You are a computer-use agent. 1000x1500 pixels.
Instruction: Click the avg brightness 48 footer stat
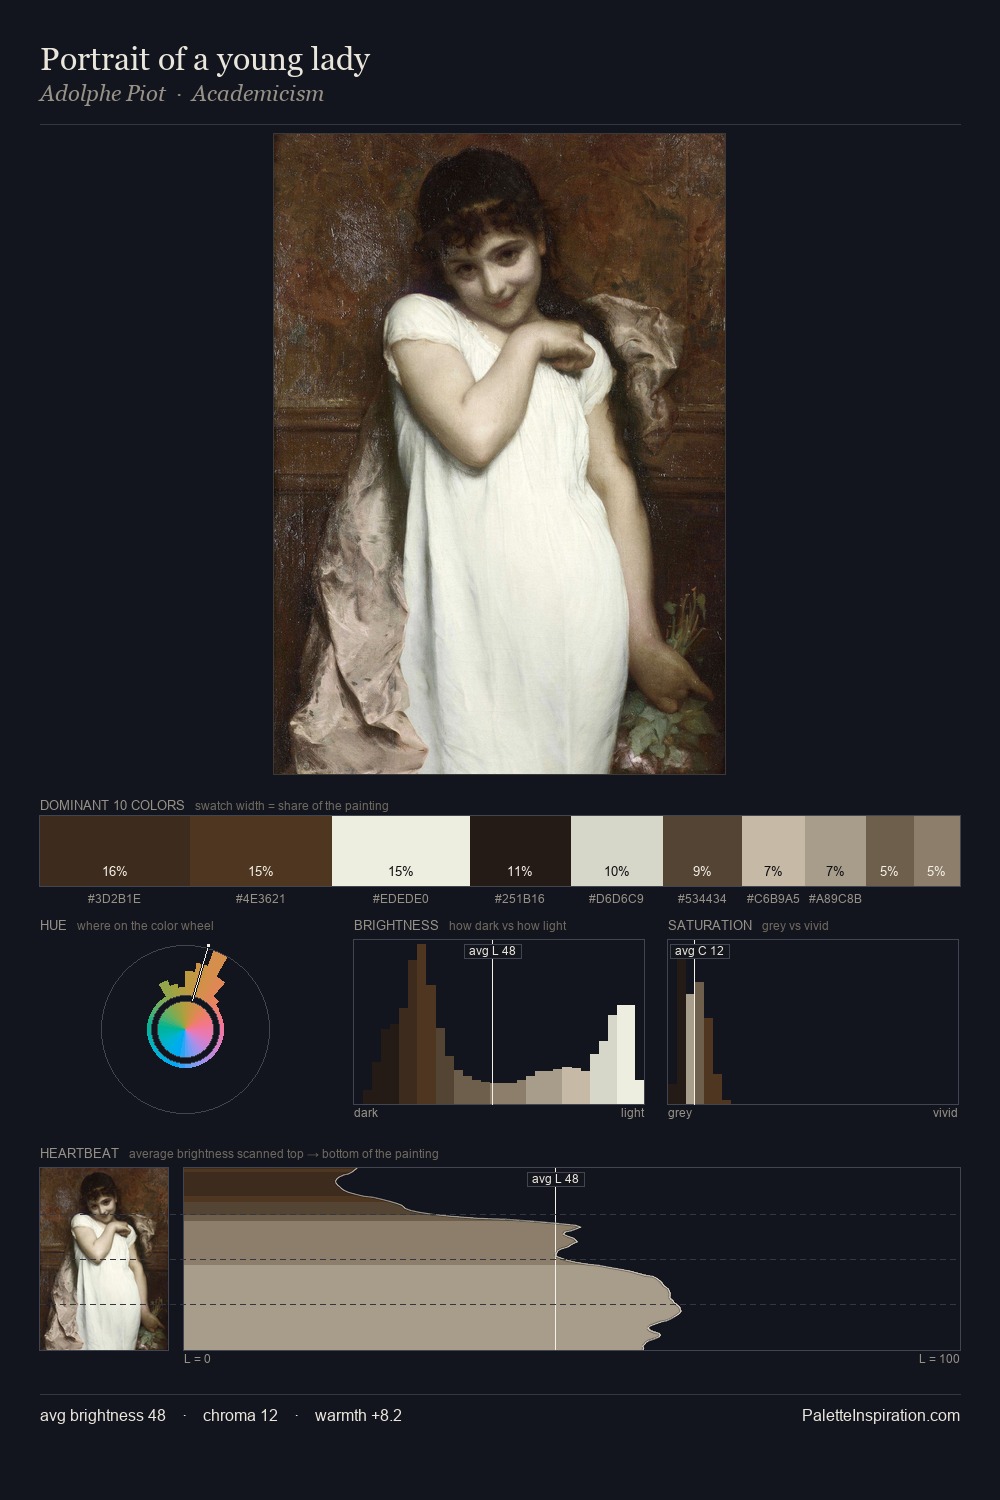(x=103, y=1415)
